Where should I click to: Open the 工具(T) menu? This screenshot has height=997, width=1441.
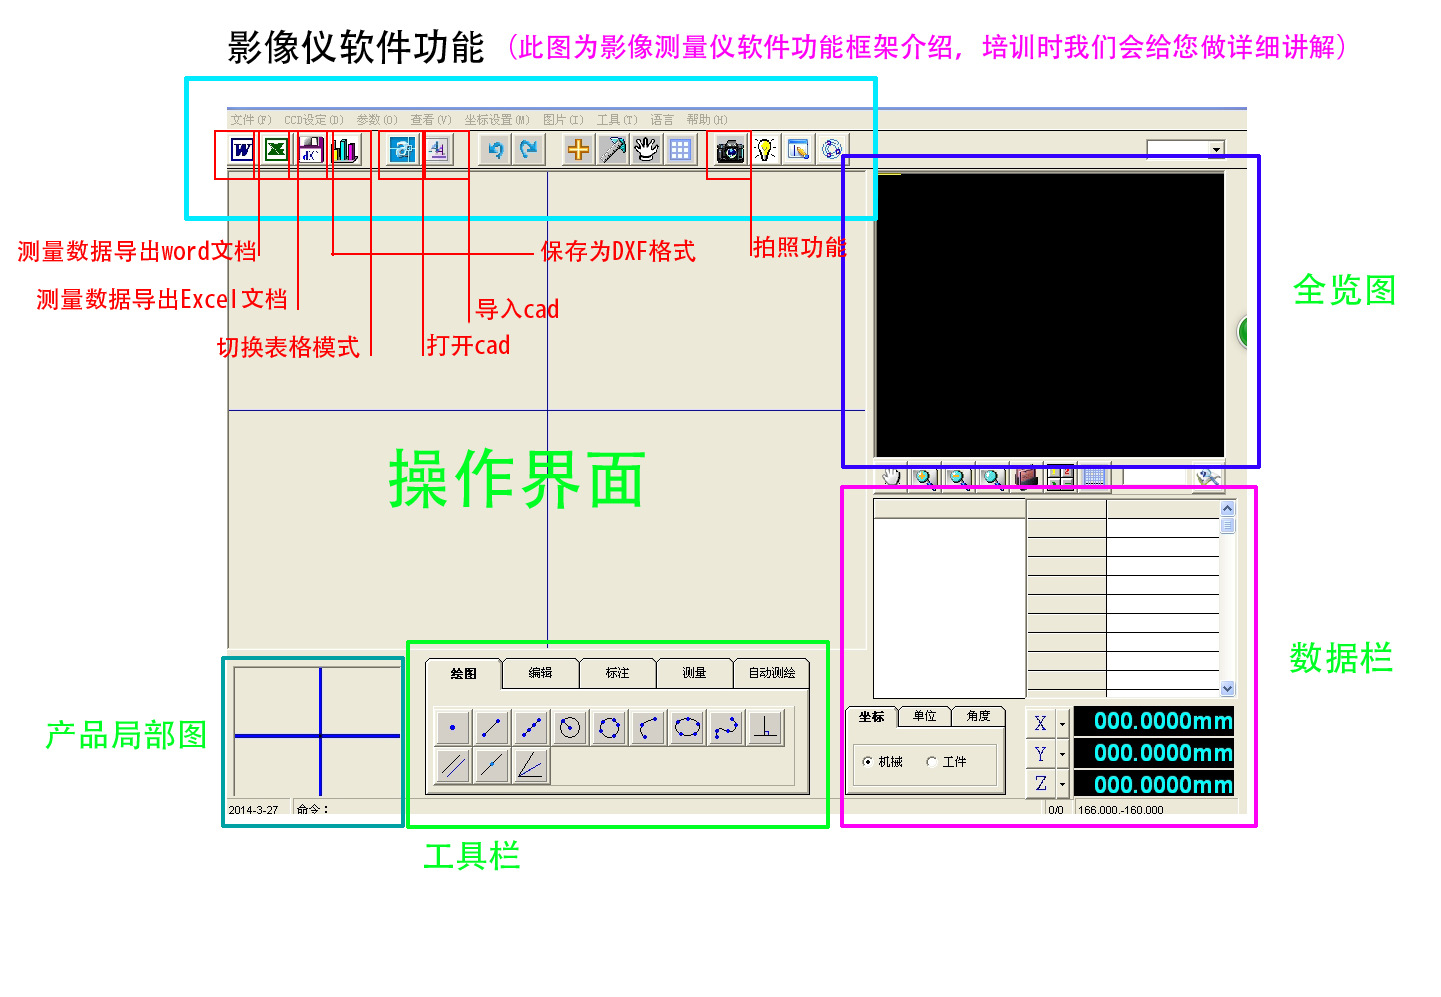click(x=617, y=120)
